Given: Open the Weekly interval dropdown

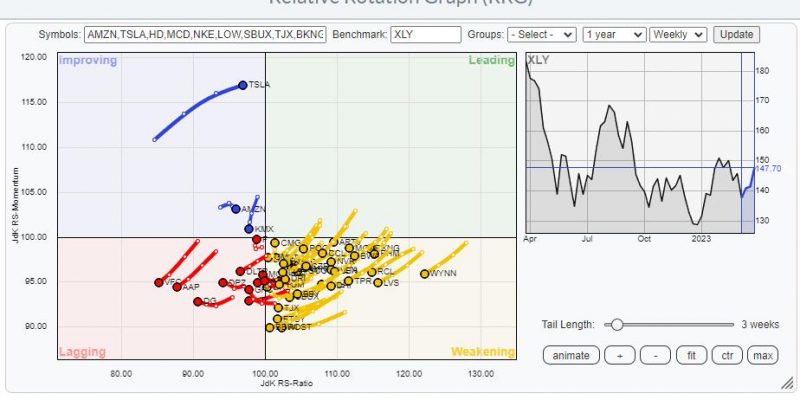Looking at the screenshot, I should tap(678, 35).
